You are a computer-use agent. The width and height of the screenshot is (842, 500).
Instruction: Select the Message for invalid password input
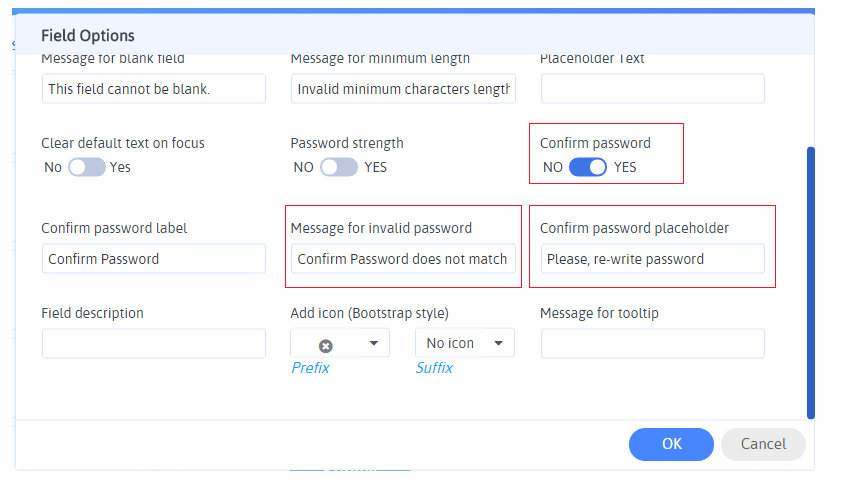click(403, 259)
